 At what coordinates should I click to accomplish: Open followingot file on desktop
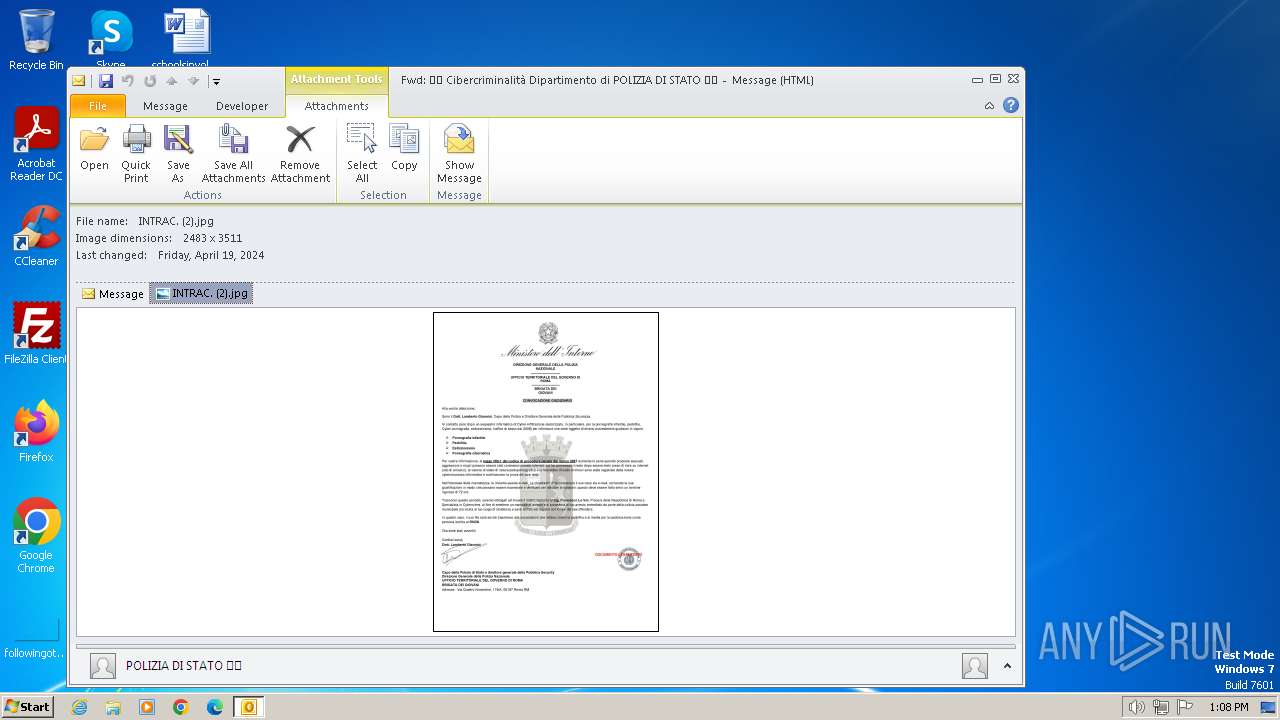pos(36,638)
